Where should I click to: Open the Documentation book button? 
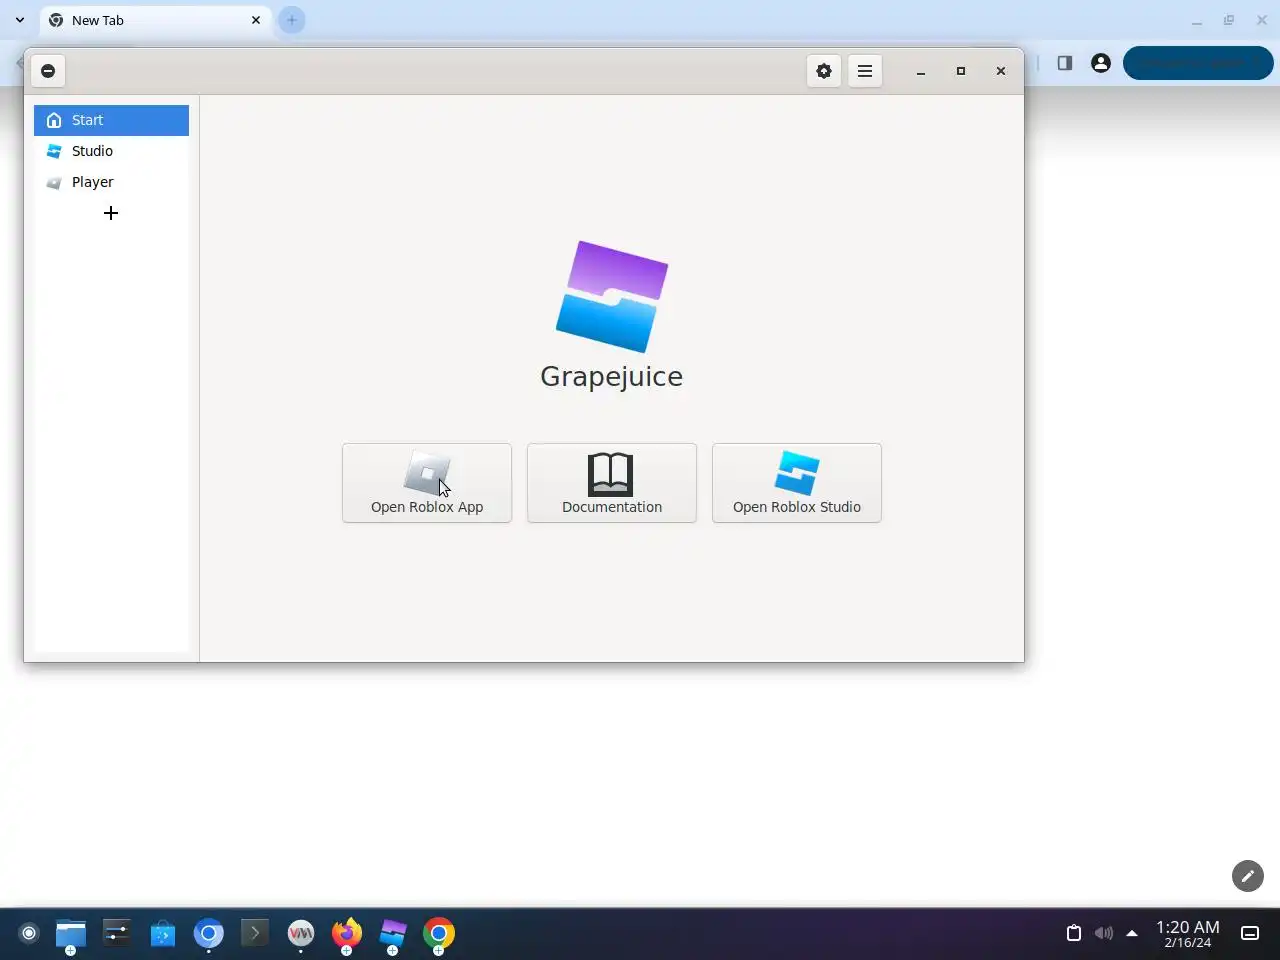[612, 483]
